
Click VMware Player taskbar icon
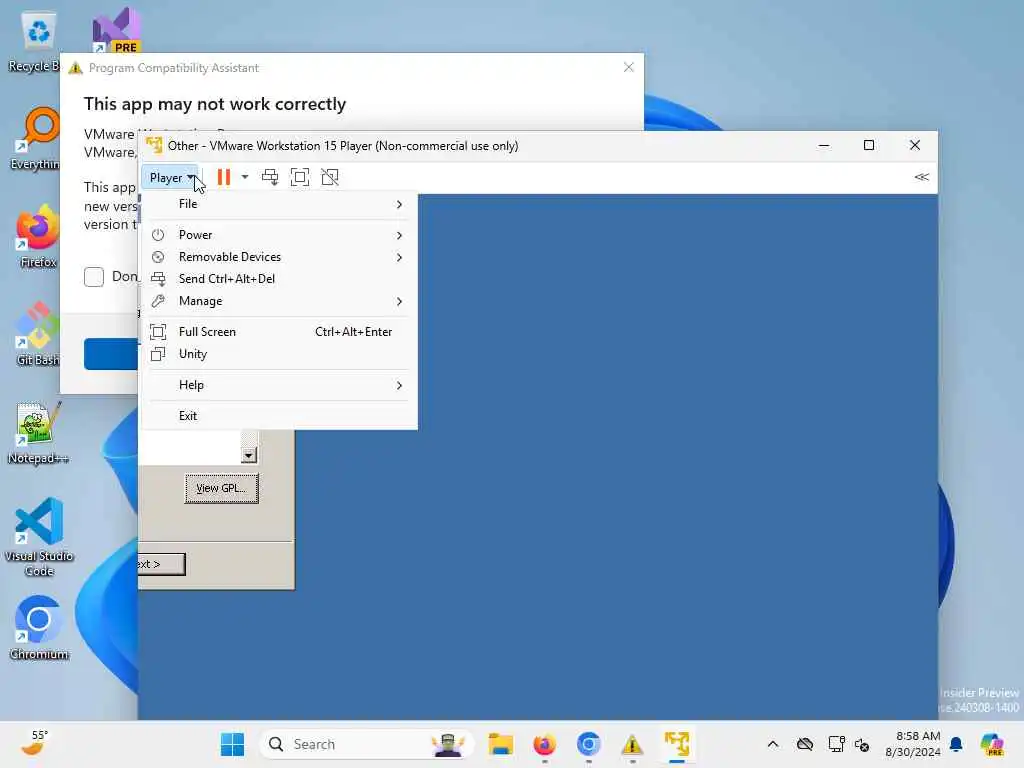[677, 744]
